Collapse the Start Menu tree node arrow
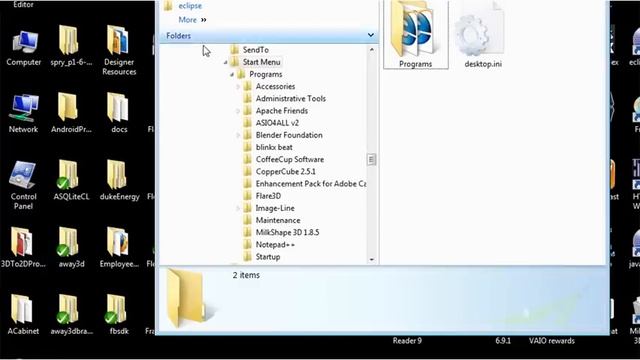This screenshot has height=360, width=640. coord(225,62)
